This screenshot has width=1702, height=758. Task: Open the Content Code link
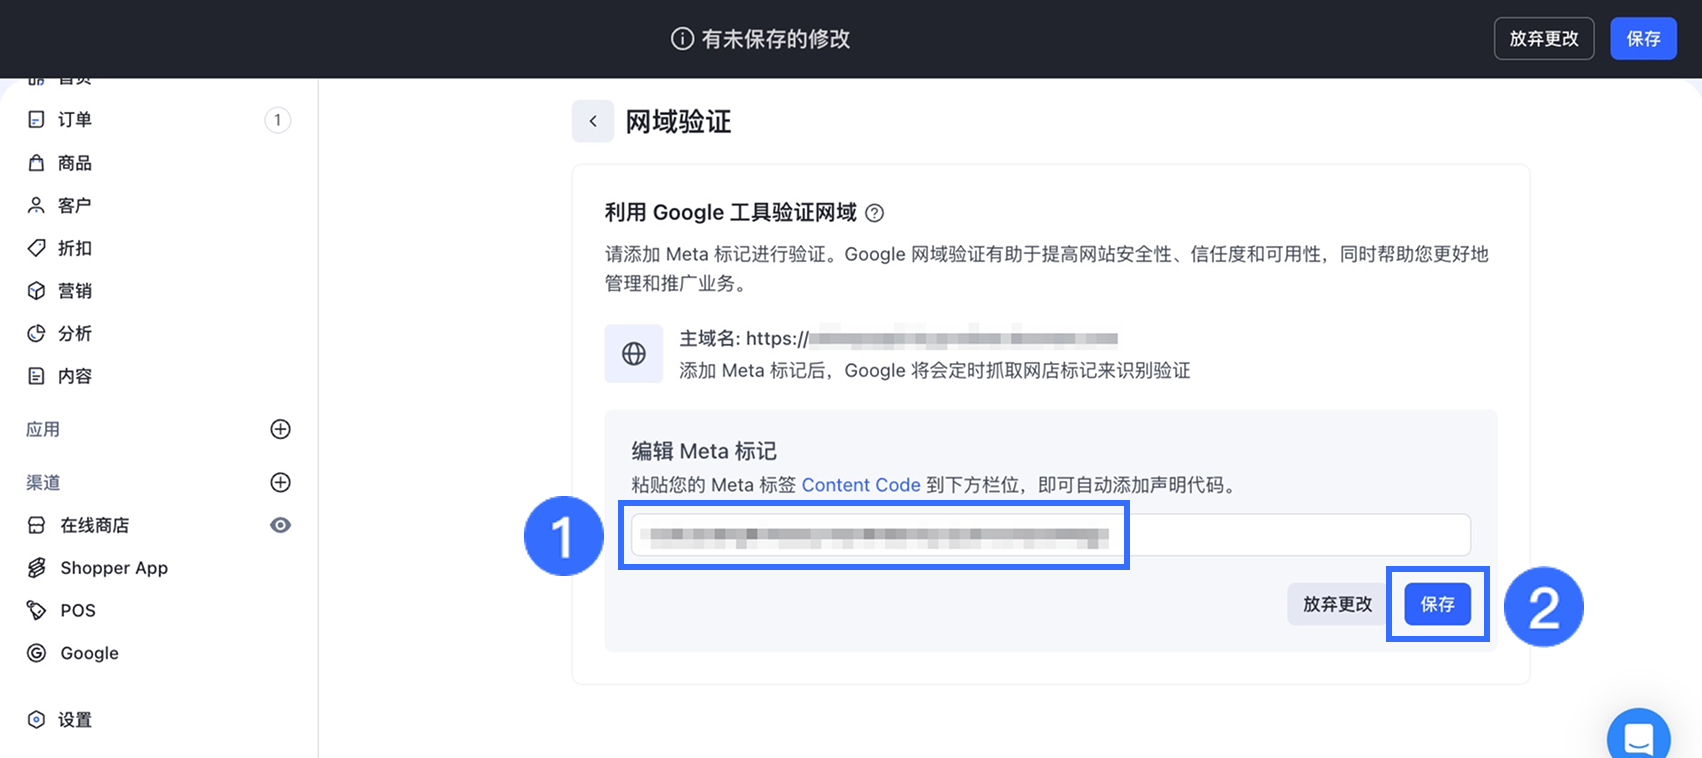tap(860, 485)
